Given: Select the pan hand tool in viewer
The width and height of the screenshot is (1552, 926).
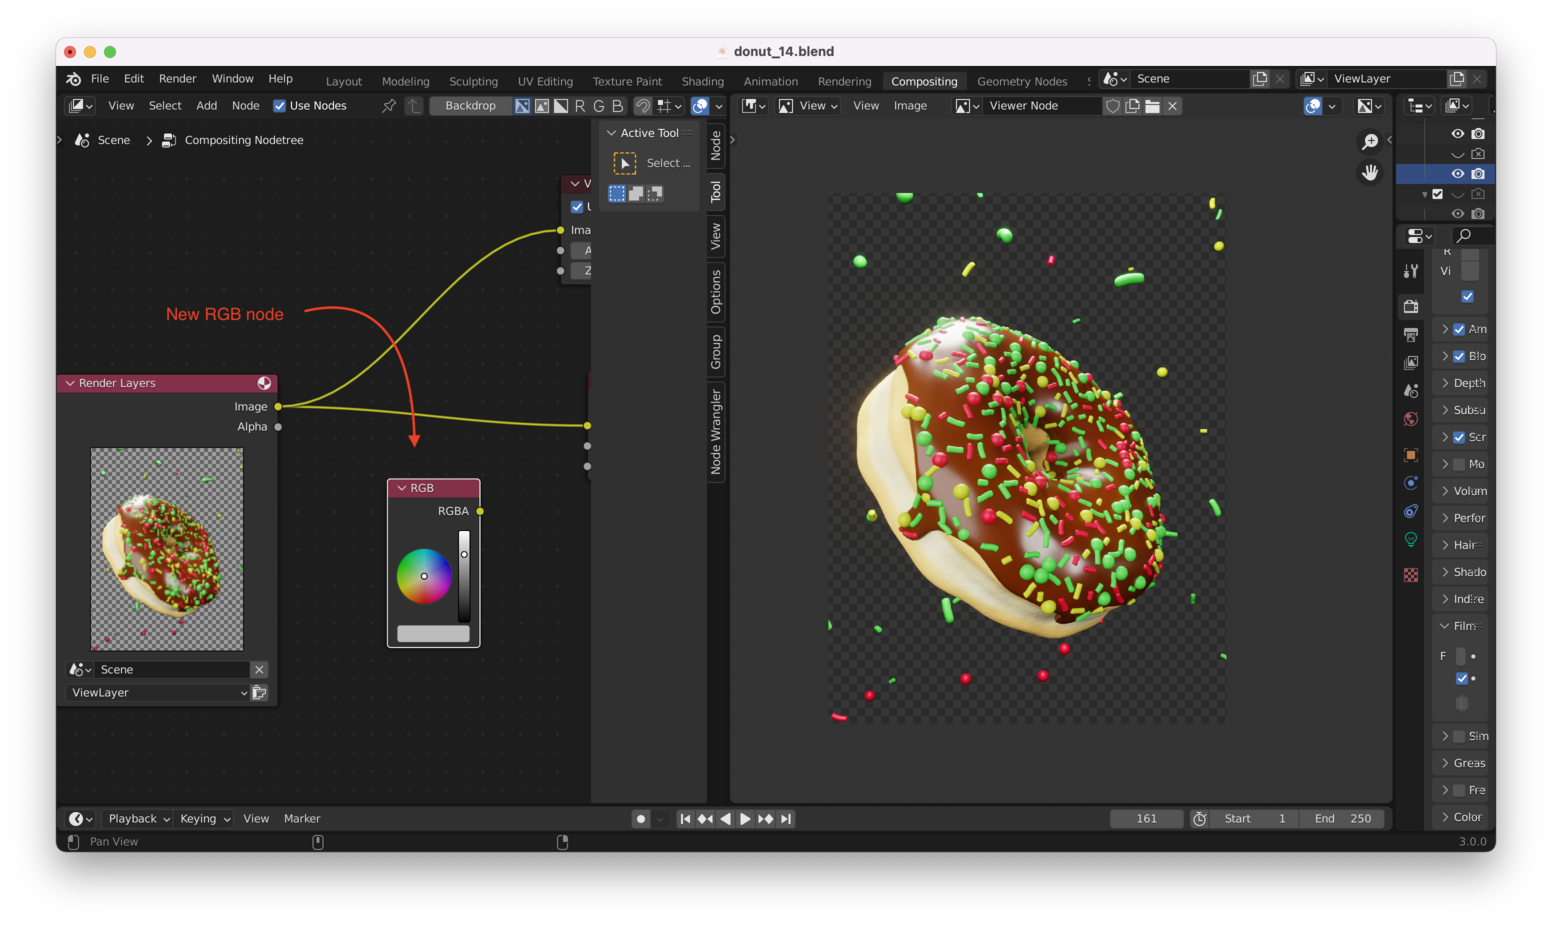Looking at the screenshot, I should [x=1370, y=173].
